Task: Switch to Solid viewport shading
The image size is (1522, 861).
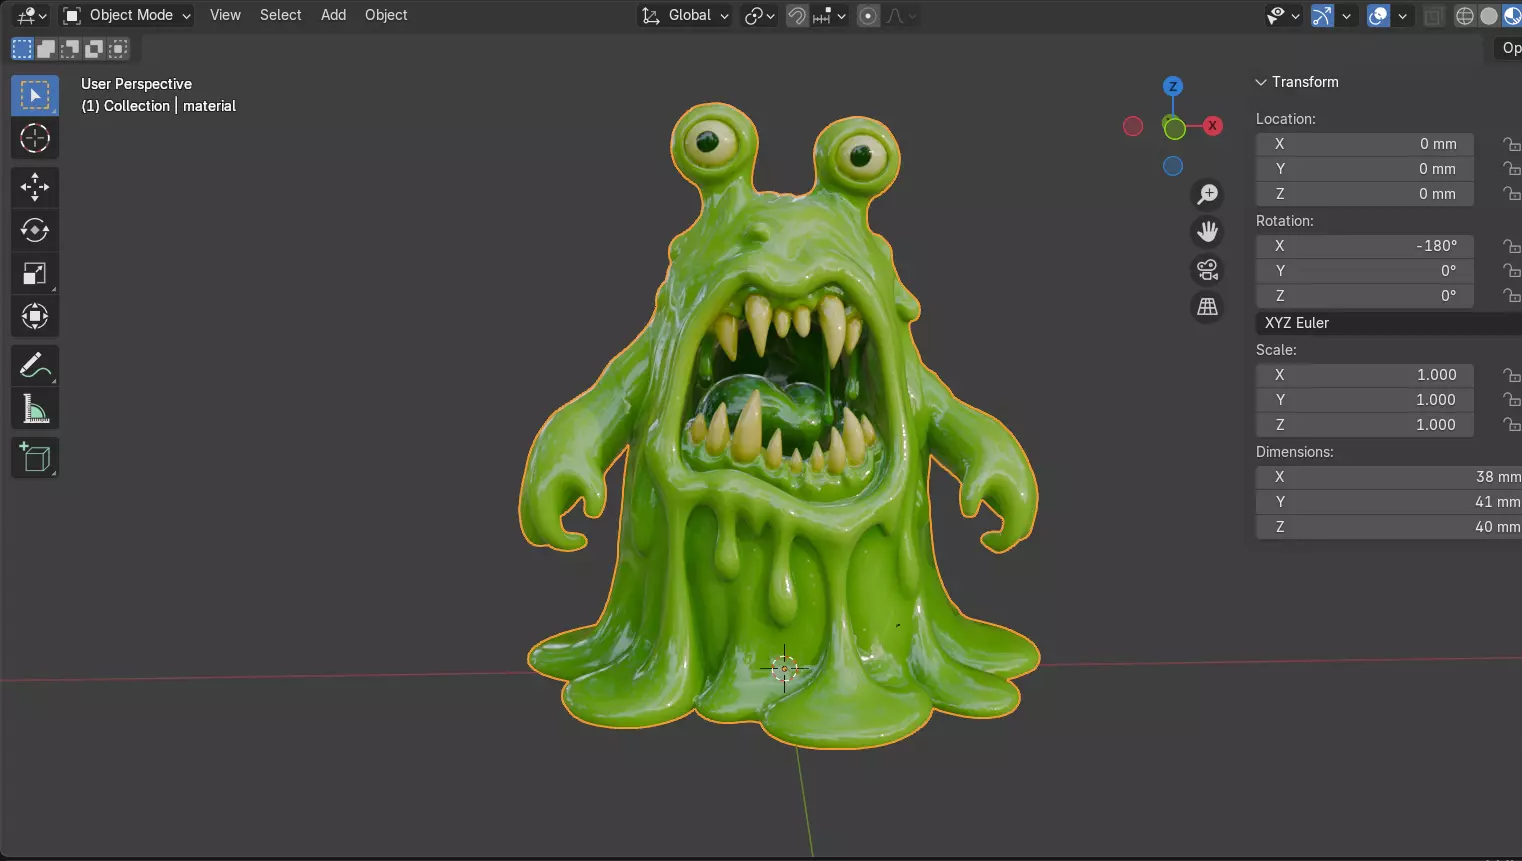Action: click(x=1489, y=16)
